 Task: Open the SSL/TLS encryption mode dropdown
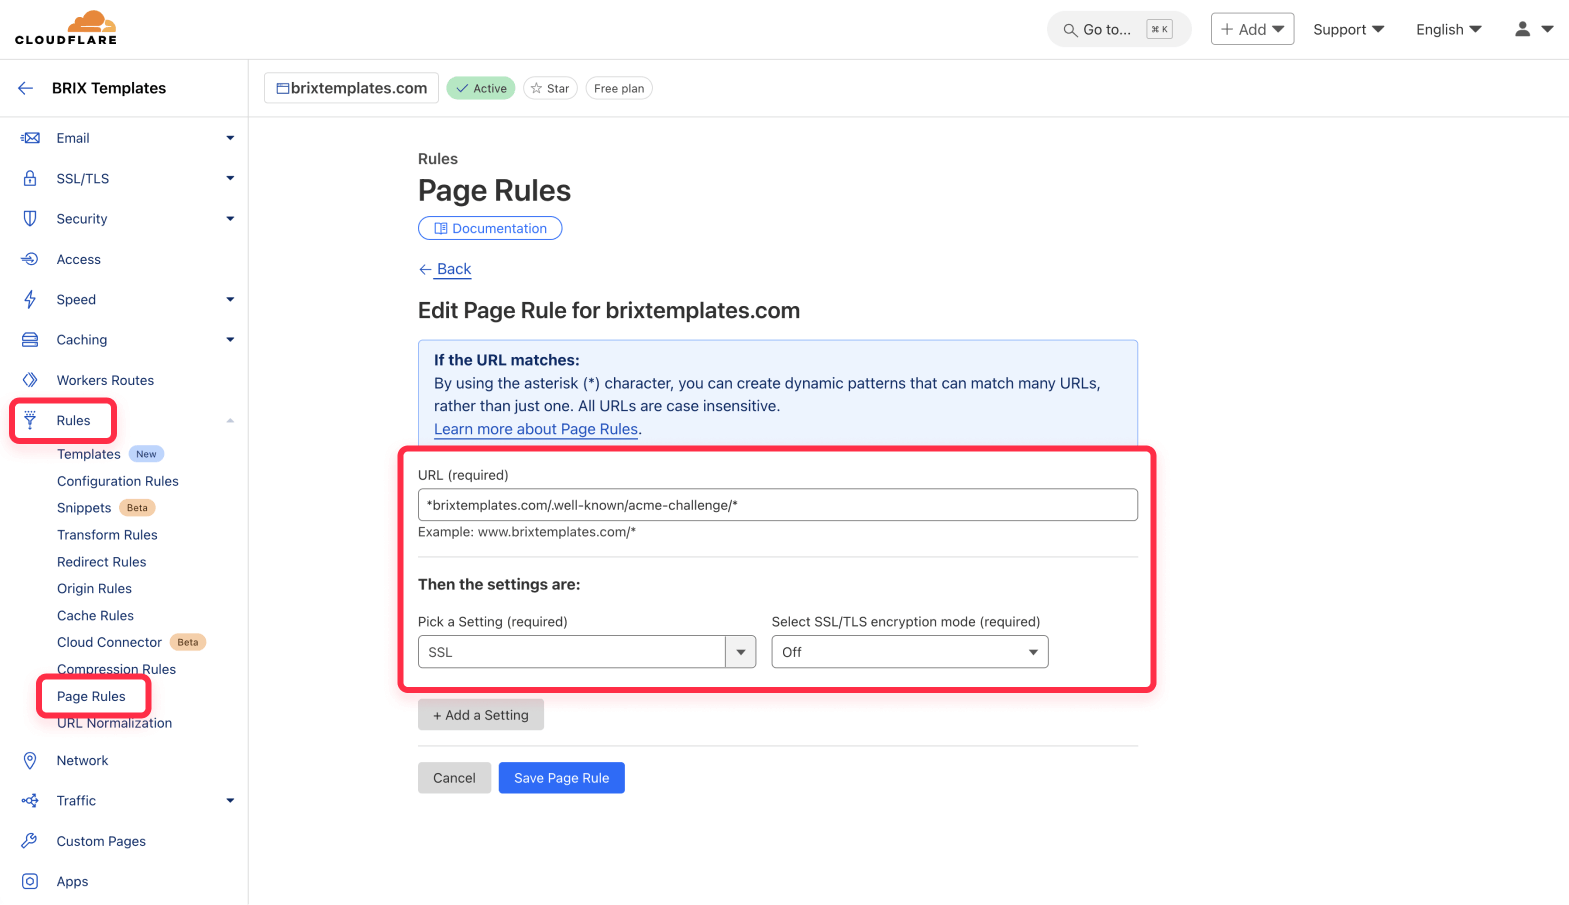pyautogui.click(x=910, y=652)
